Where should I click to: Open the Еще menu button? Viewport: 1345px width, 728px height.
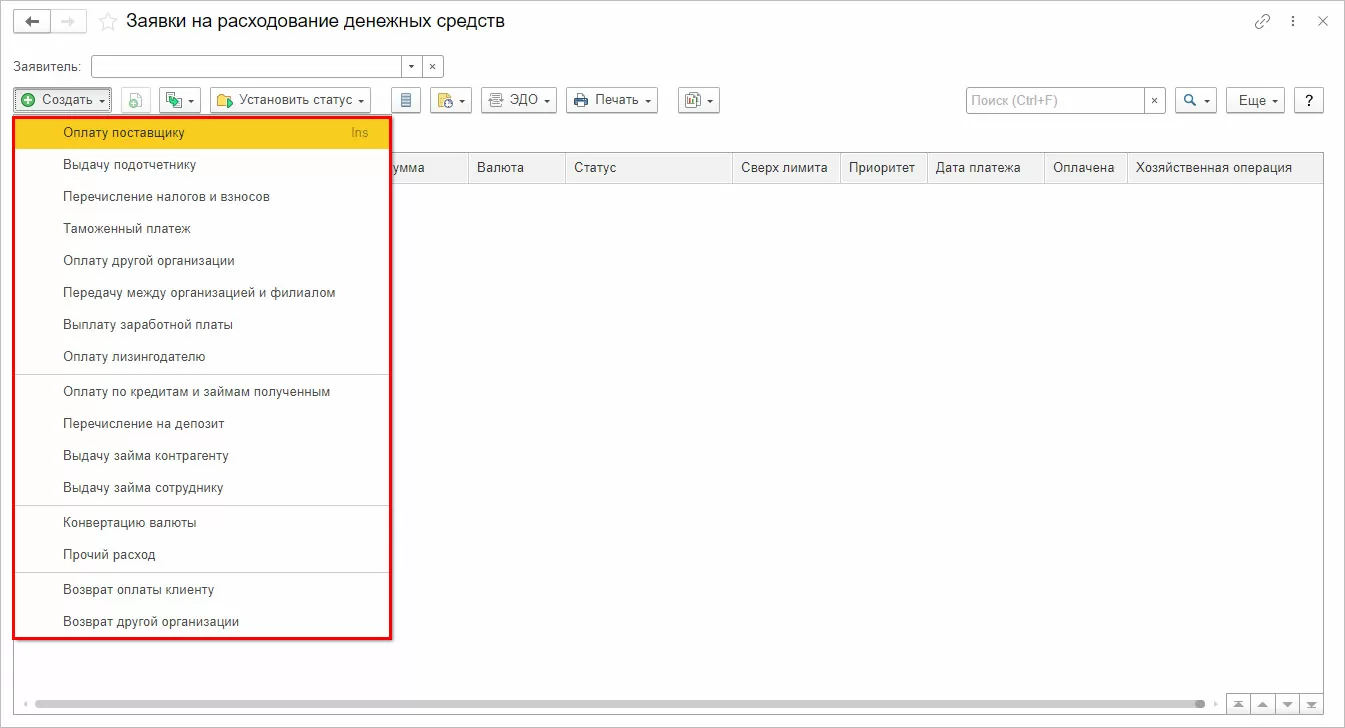(1255, 100)
